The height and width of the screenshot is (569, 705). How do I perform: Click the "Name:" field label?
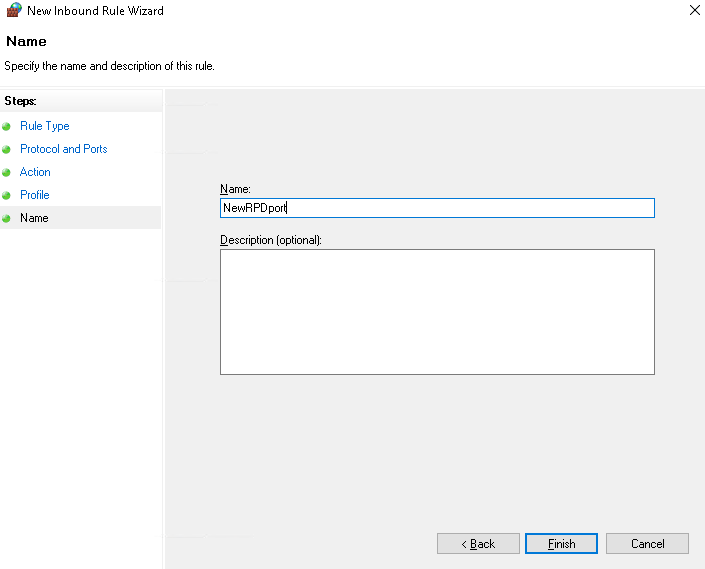point(235,189)
